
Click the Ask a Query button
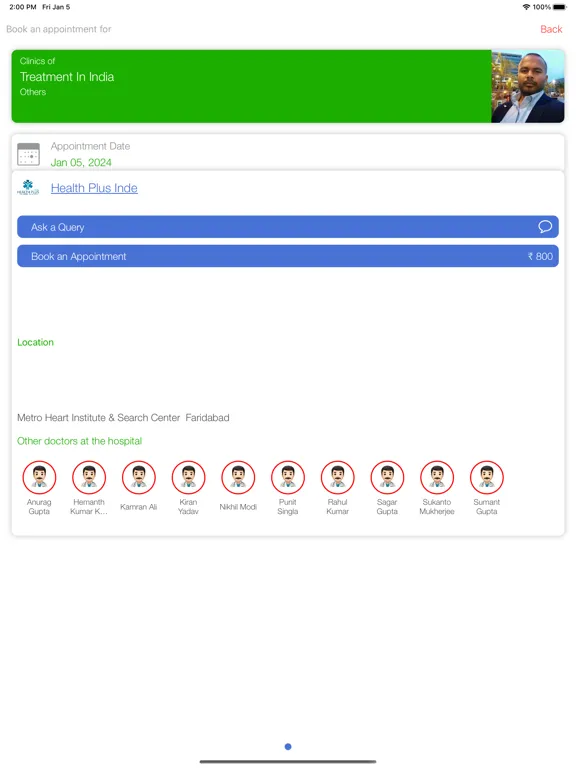[x=288, y=227]
